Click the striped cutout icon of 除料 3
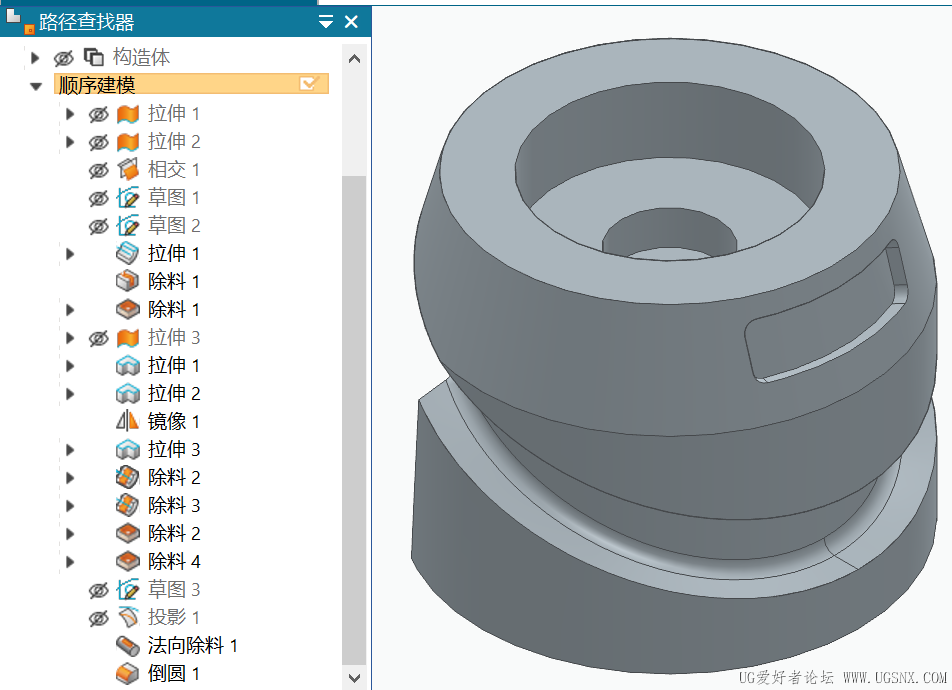Screen dimensions: 952x690 coord(128,505)
